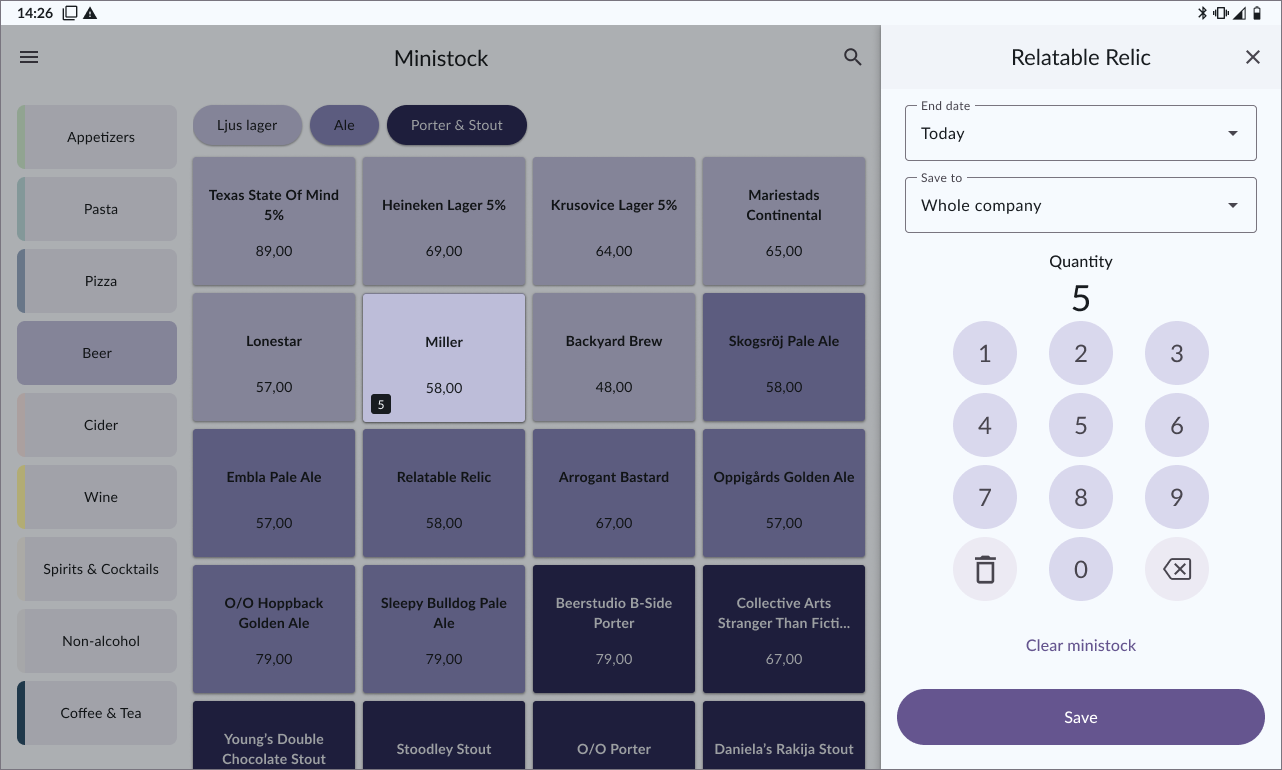Select the Lonestar product tile
Image resolution: width=1282 pixels, height=770 pixels.
[274, 357]
